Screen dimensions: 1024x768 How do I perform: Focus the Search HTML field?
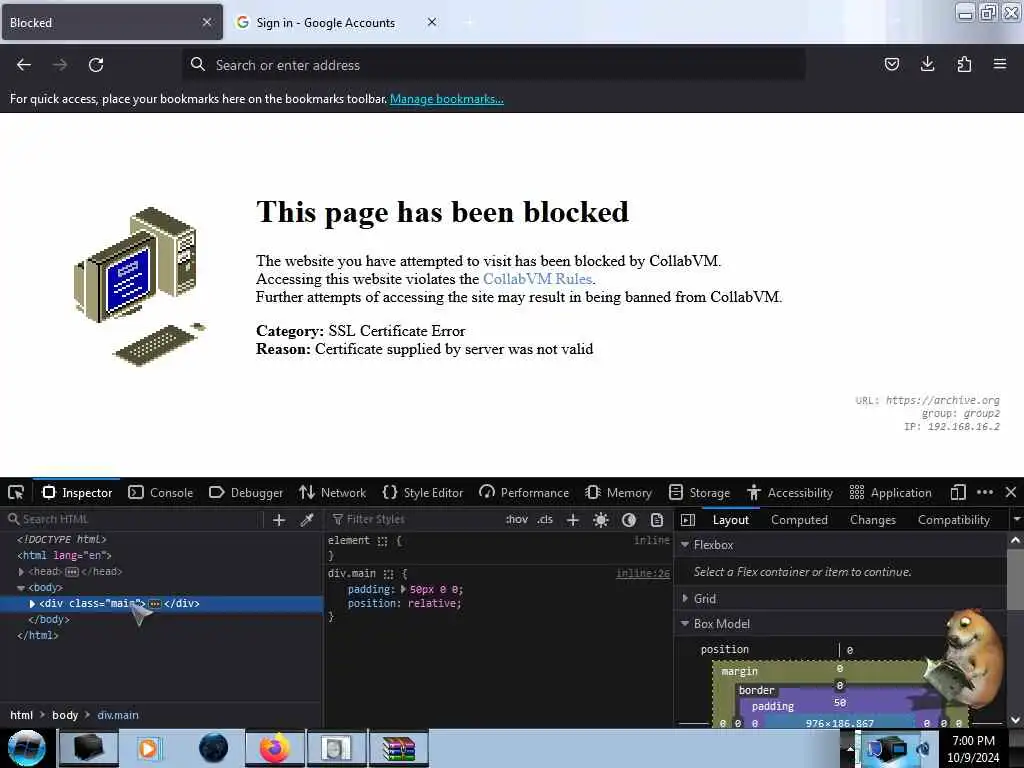(x=134, y=520)
